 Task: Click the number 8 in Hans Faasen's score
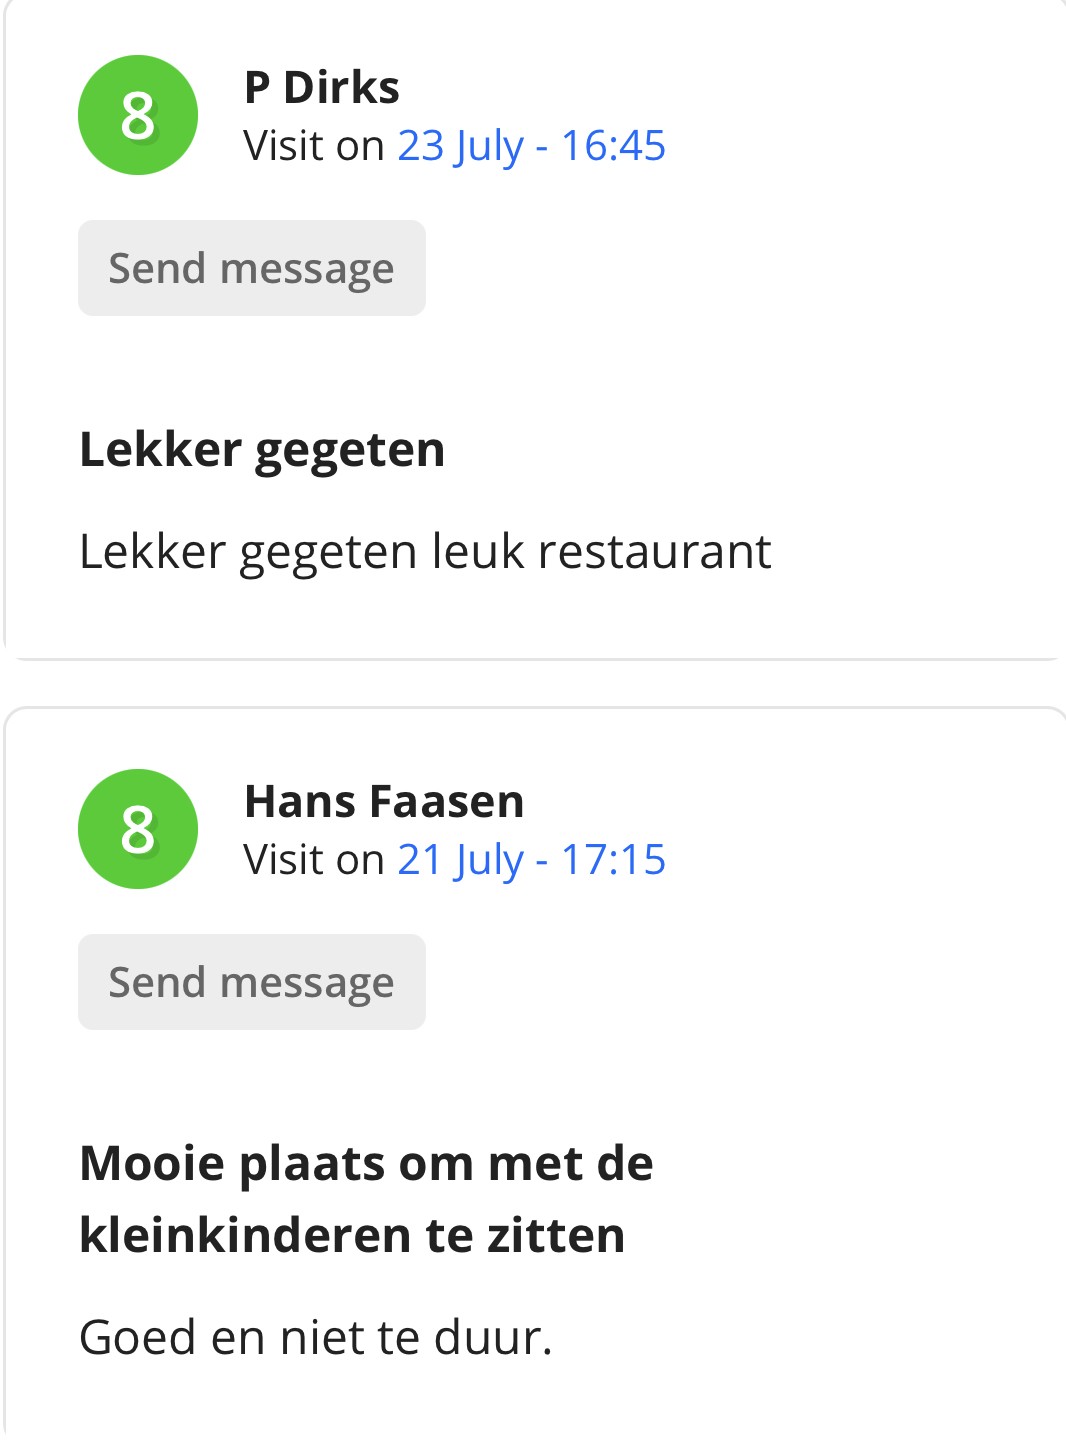[x=138, y=830]
